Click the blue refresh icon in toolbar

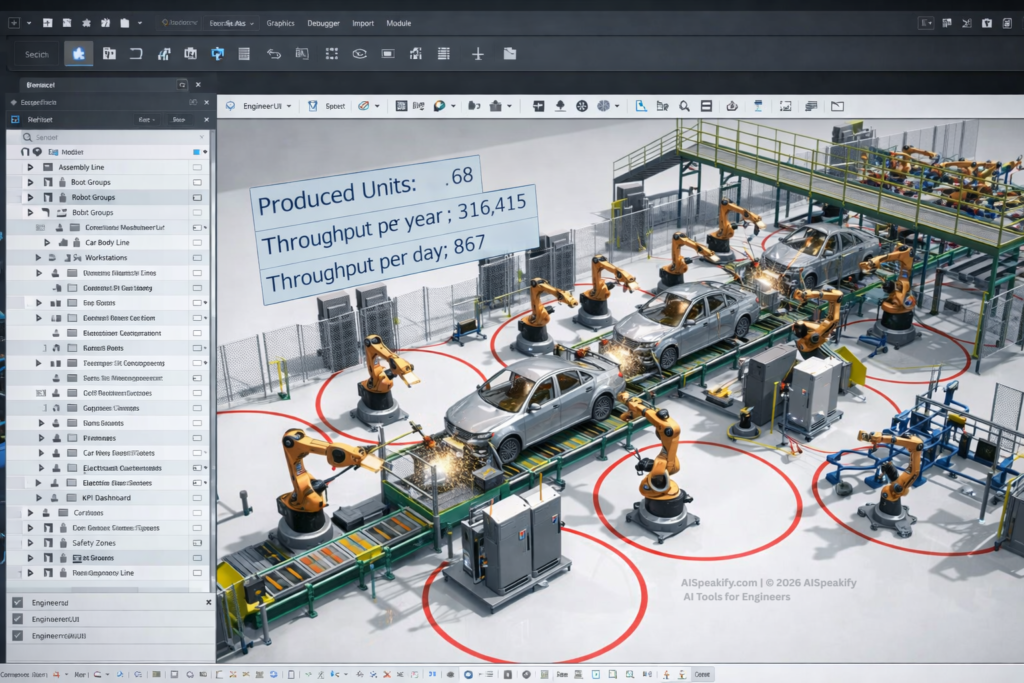pos(217,54)
